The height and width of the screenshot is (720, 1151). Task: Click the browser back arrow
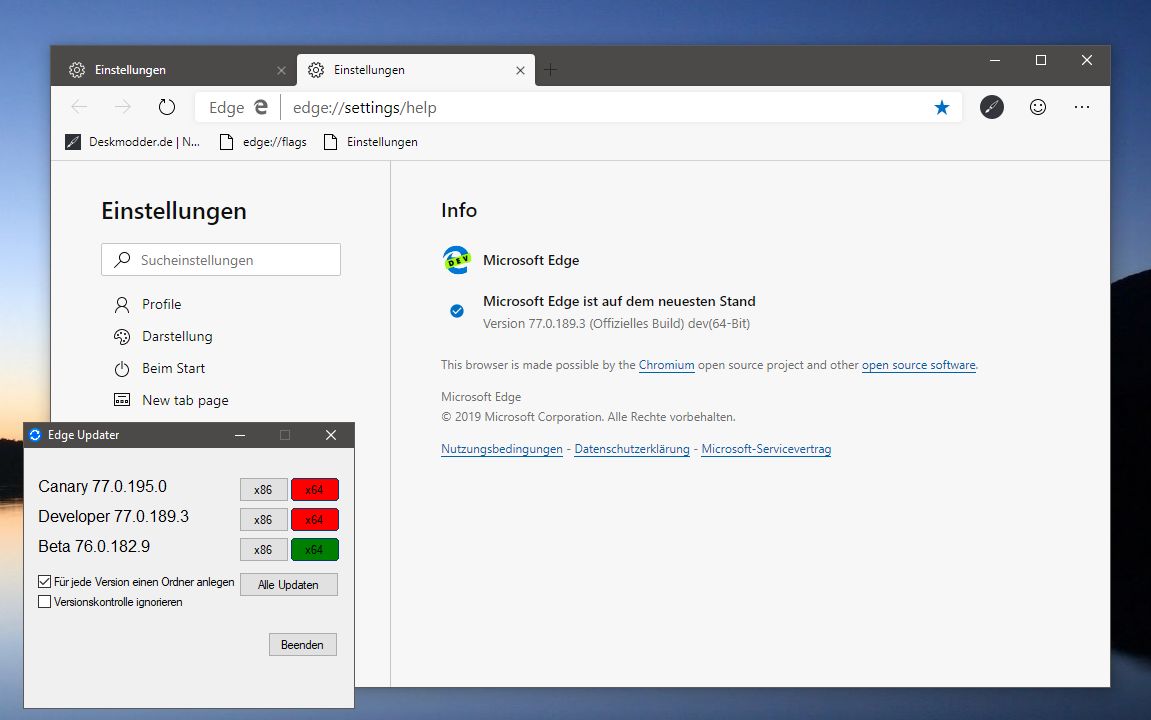(x=79, y=107)
